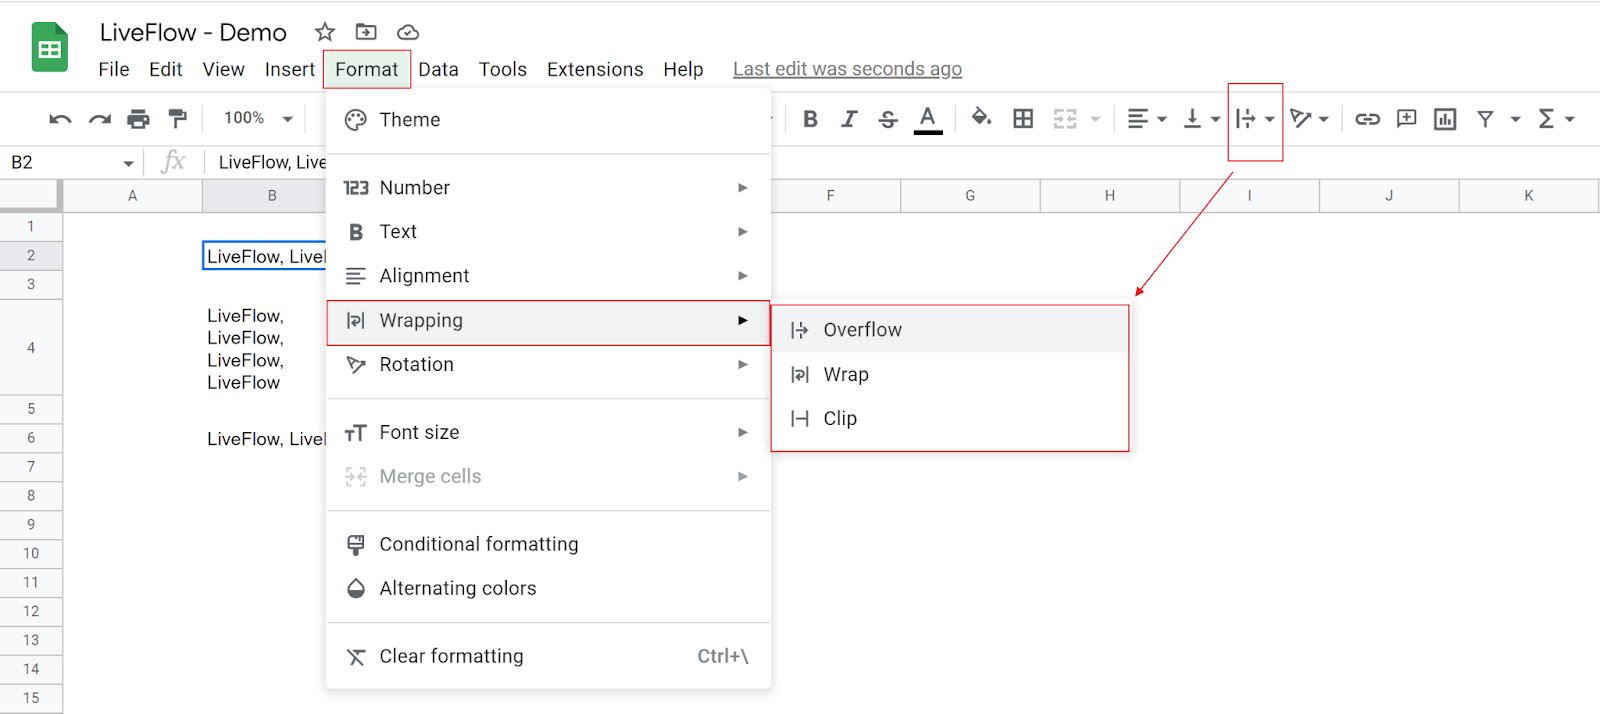Open the Edit menu
This screenshot has width=1600, height=714.
[x=165, y=69]
